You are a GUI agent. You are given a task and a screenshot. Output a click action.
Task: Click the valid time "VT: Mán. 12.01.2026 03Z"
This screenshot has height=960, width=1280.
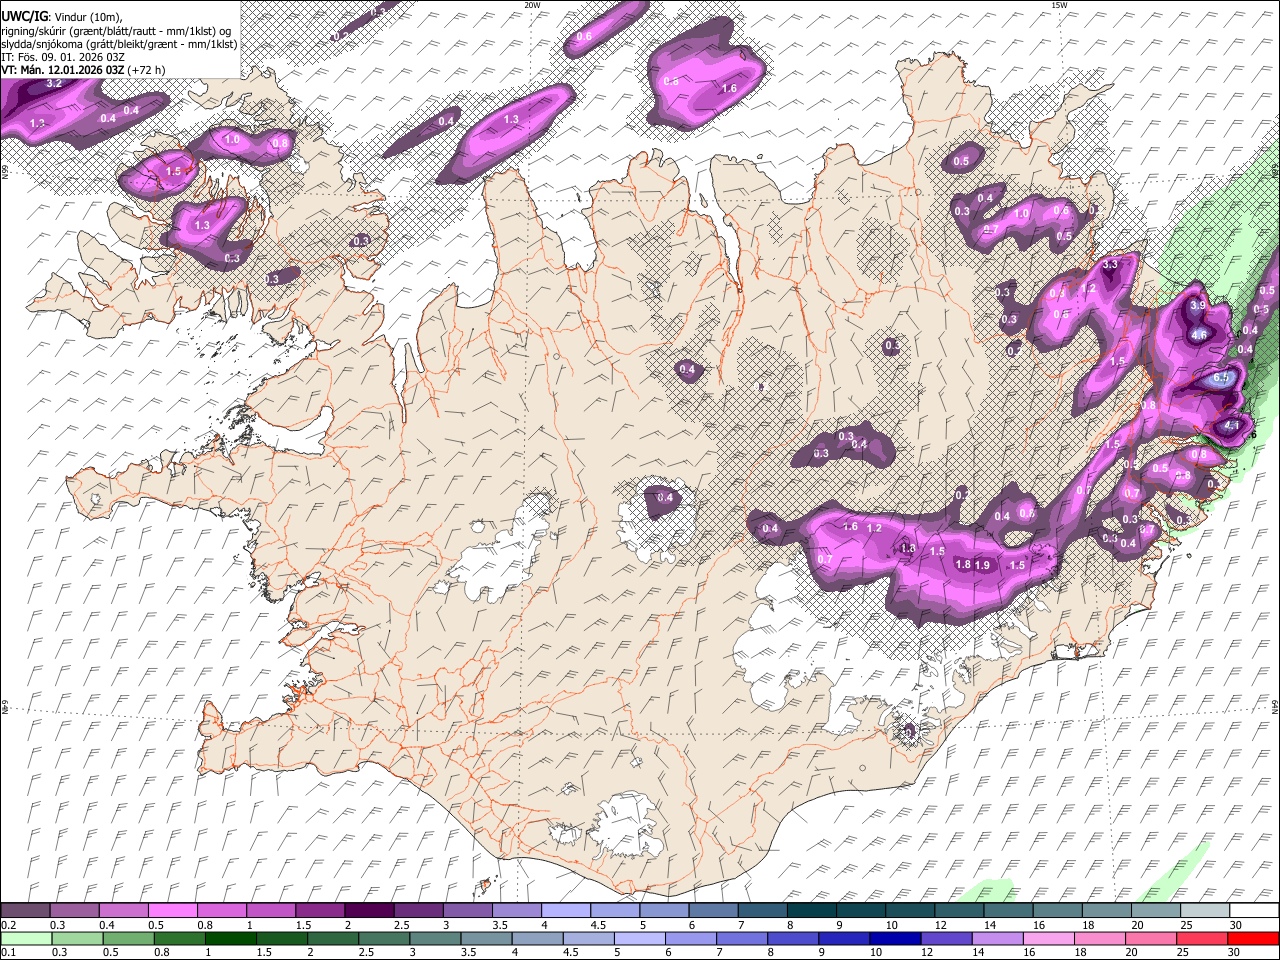63,70
